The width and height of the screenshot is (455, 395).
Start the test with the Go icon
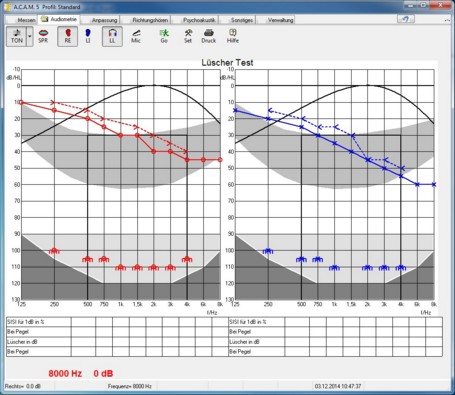coord(164,36)
